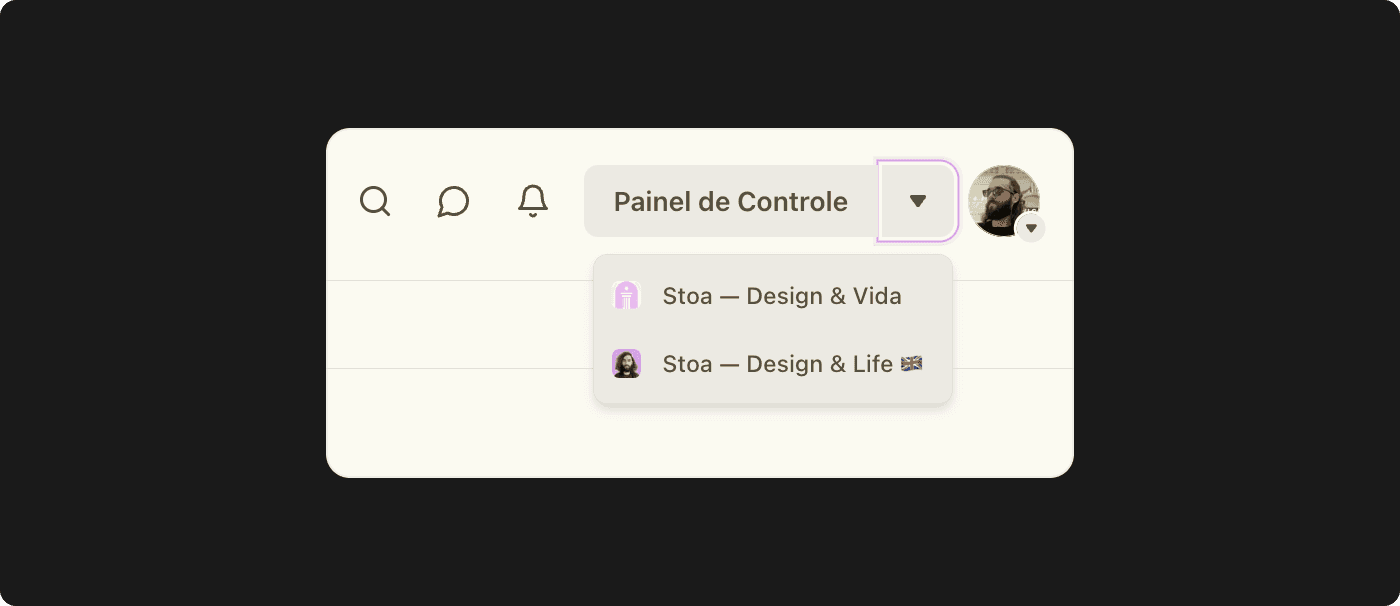The width and height of the screenshot is (1400, 606).
Task: Click the Stoa — Design & Life avatar icon
Action: pyautogui.click(x=625, y=363)
